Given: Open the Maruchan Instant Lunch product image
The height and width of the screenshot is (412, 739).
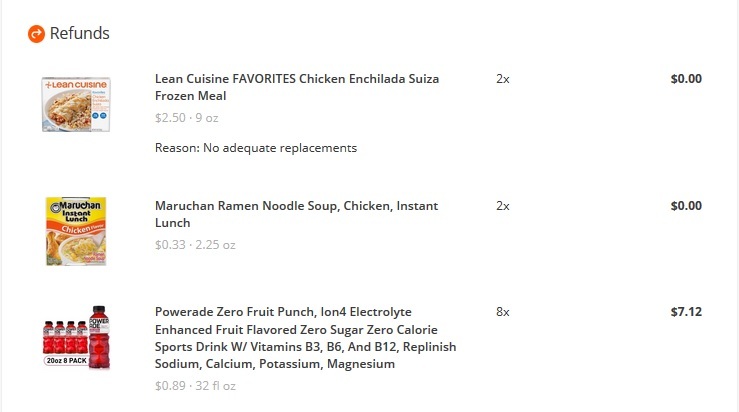Looking at the screenshot, I should point(76,231).
